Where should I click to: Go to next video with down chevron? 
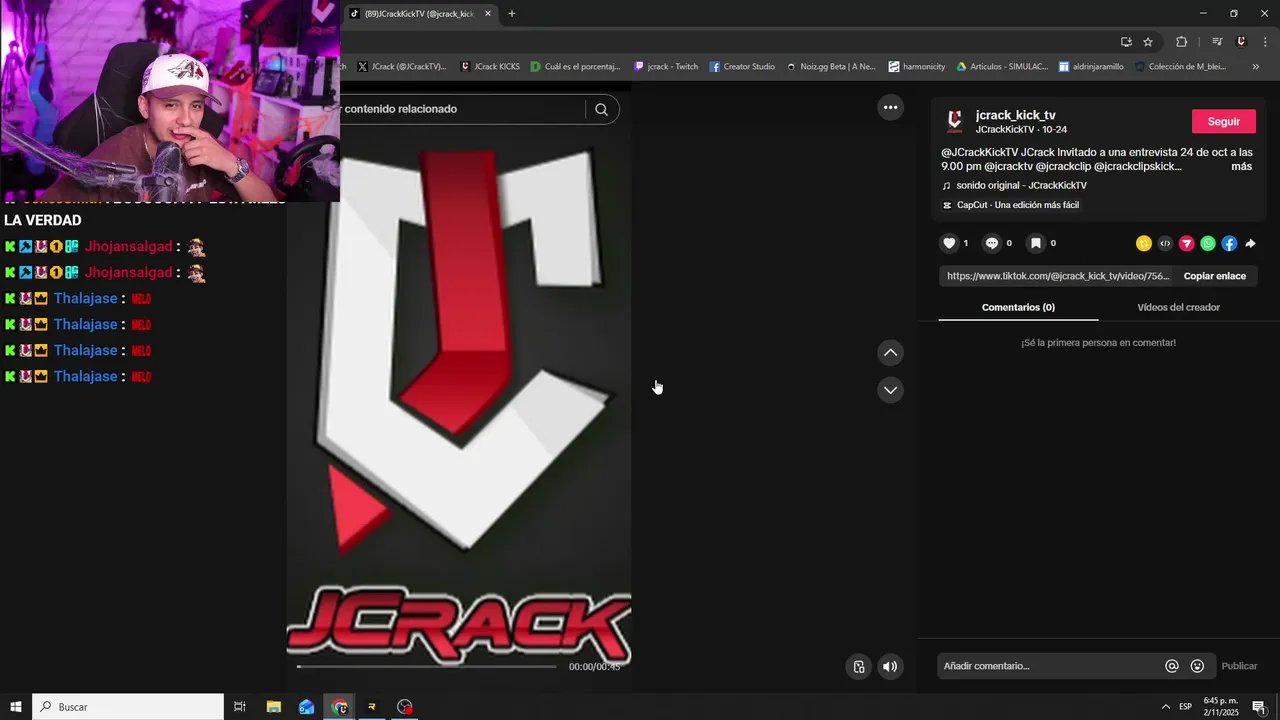pyautogui.click(x=890, y=390)
